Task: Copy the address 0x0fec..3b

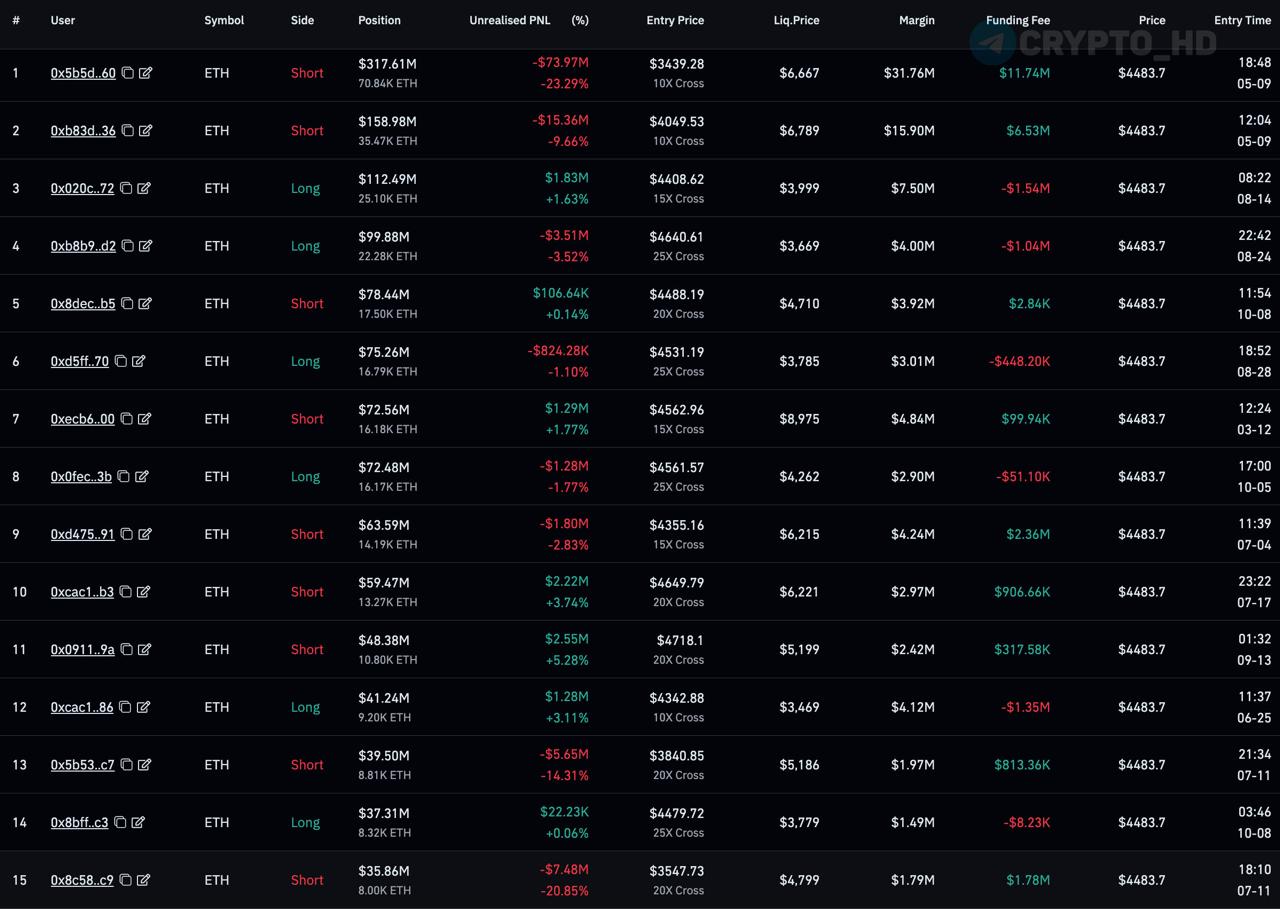Action: (123, 477)
